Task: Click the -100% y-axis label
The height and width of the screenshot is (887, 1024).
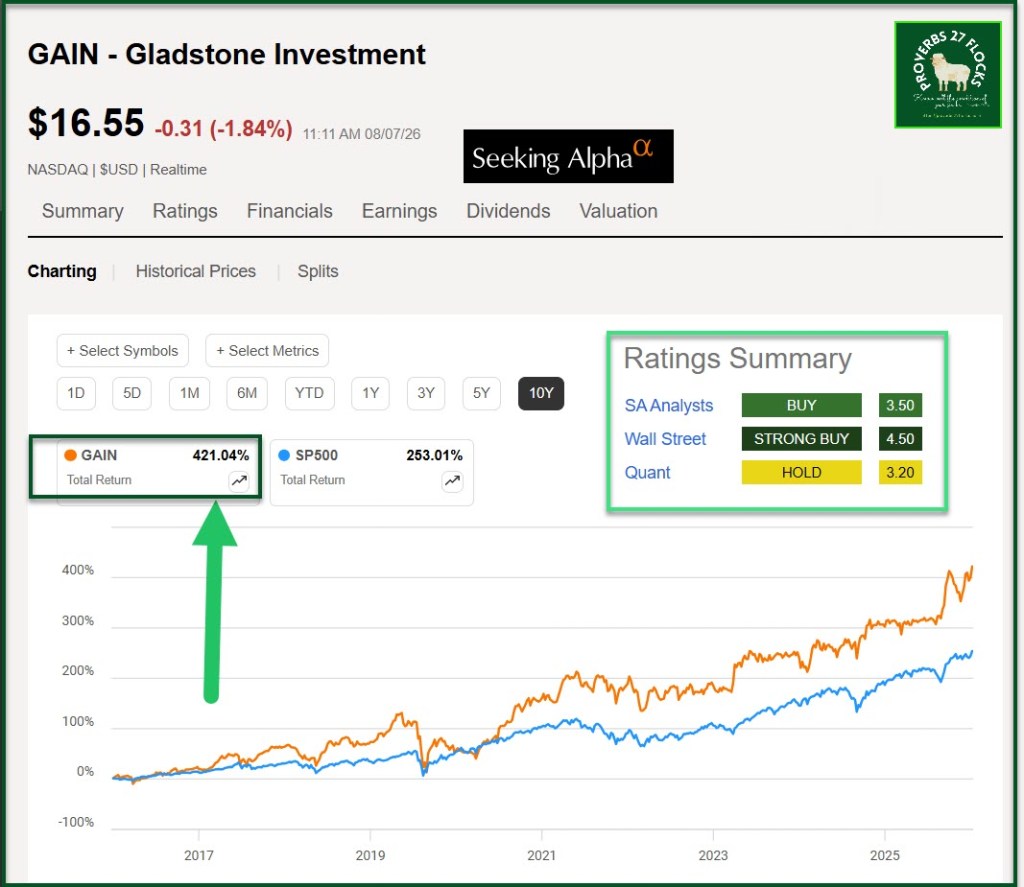Action: click(76, 822)
